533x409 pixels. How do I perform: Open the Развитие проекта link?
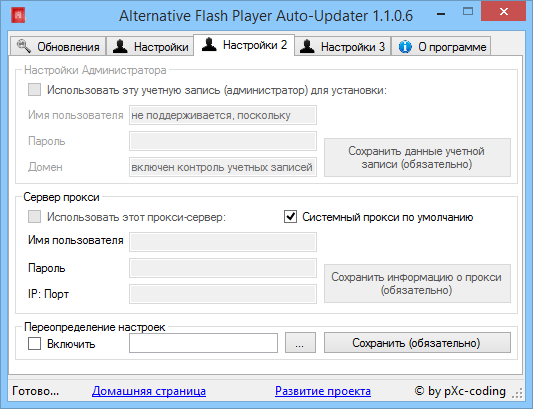(323, 391)
